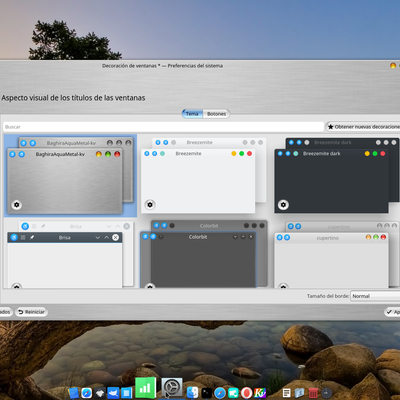This screenshot has width=400, height=400.
Task: Select the BaghiraAquaMetal-kv theme thumbnail
Action: click(x=70, y=176)
